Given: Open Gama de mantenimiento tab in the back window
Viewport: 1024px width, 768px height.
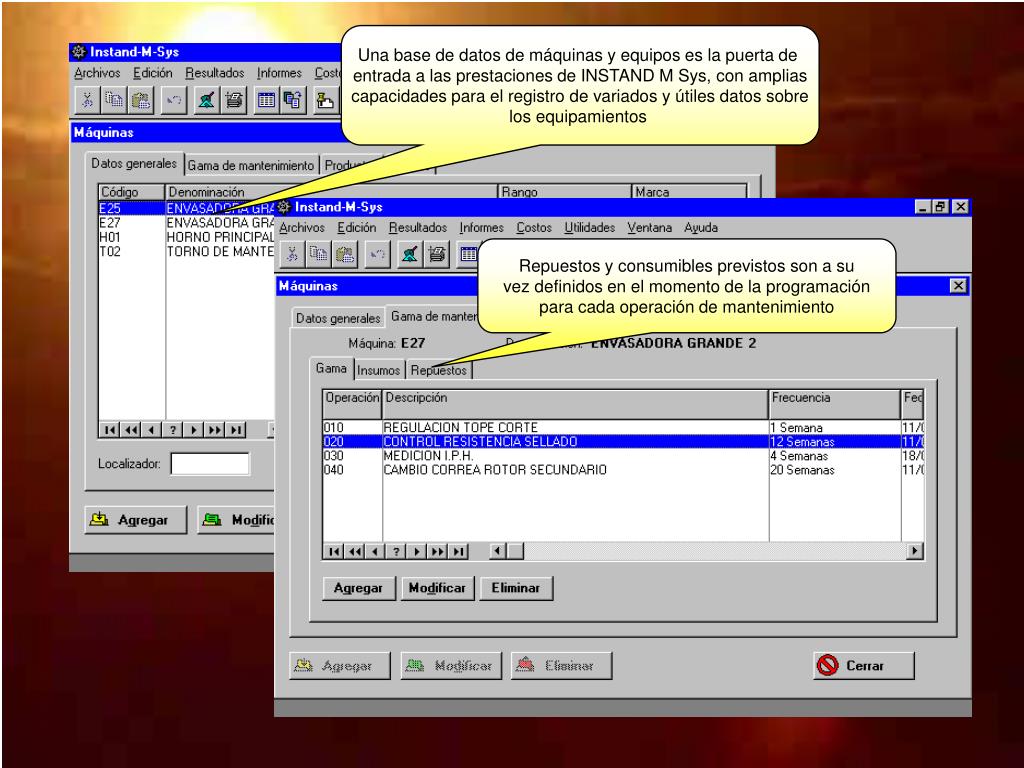Looking at the screenshot, I should (251, 165).
